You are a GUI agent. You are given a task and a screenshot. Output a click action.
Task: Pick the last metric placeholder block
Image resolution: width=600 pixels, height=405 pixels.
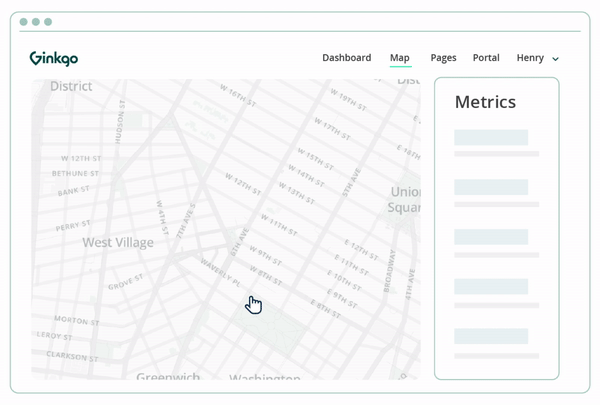click(491, 337)
